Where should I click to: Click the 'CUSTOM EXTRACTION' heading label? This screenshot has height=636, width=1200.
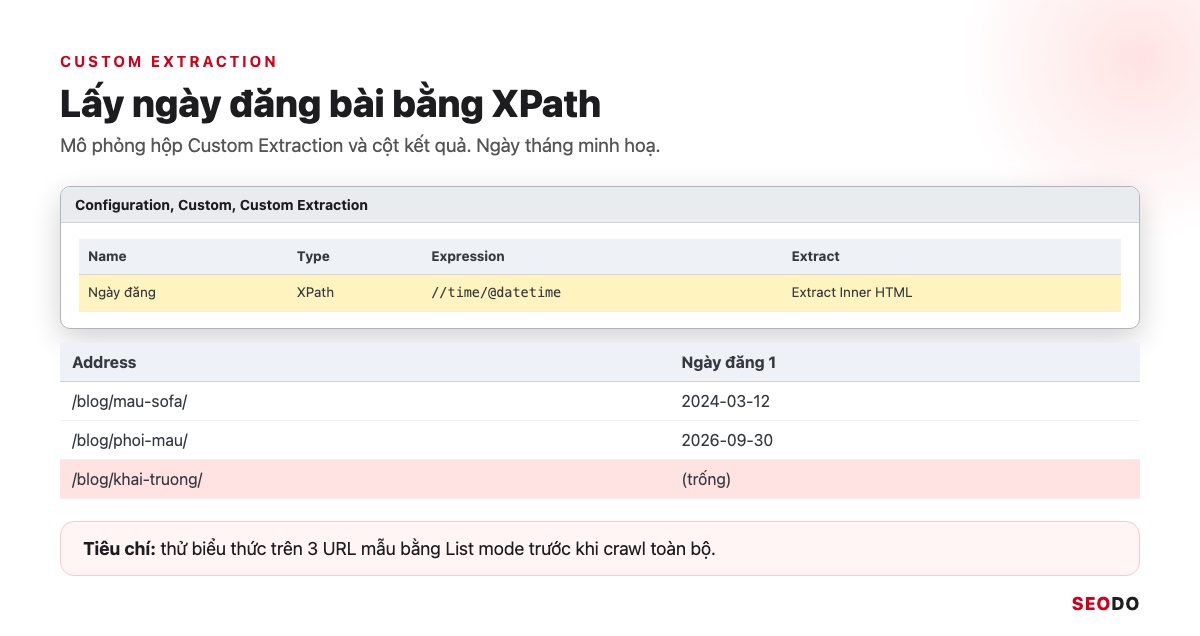(x=168, y=61)
